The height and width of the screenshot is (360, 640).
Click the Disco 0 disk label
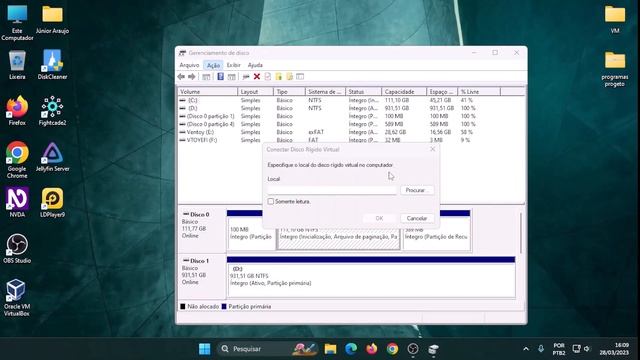pyautogui.click(x=199, y=214)
